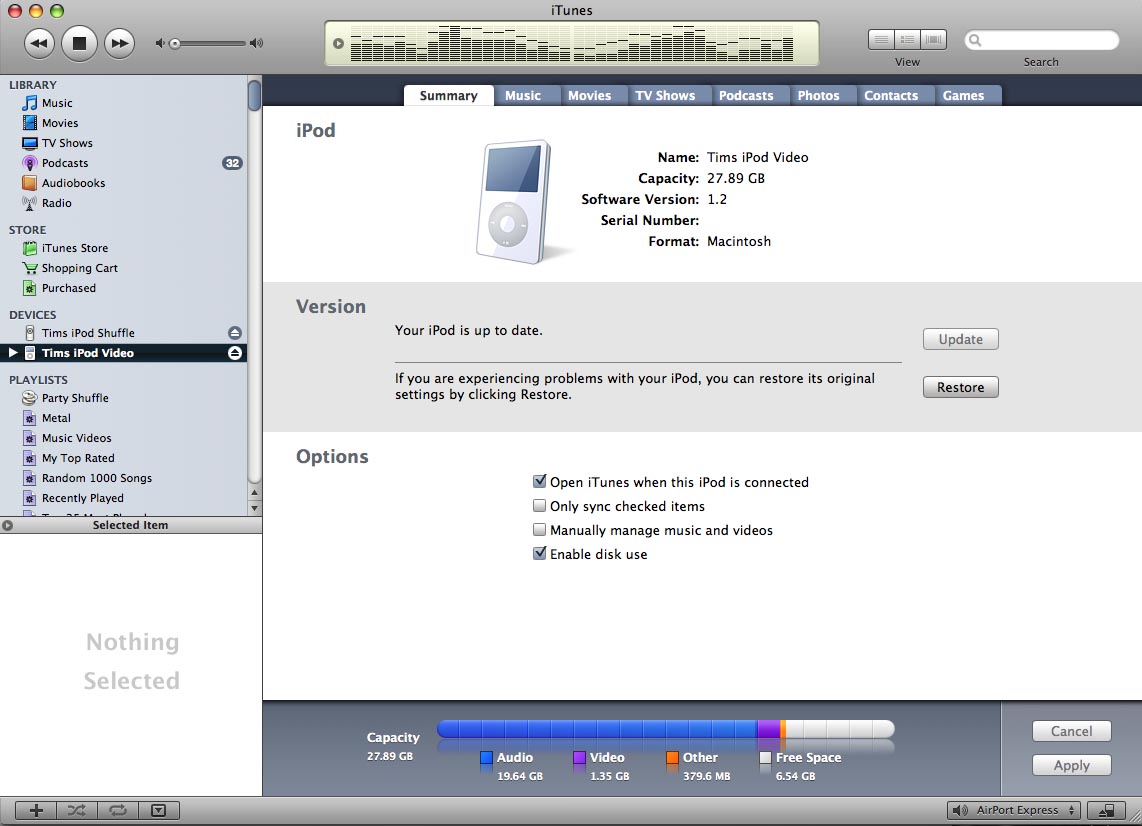The width and height of the screenshot is (1142, 826).
Task: Click the sidebar scroll down arrow
Action: (254, 508)
